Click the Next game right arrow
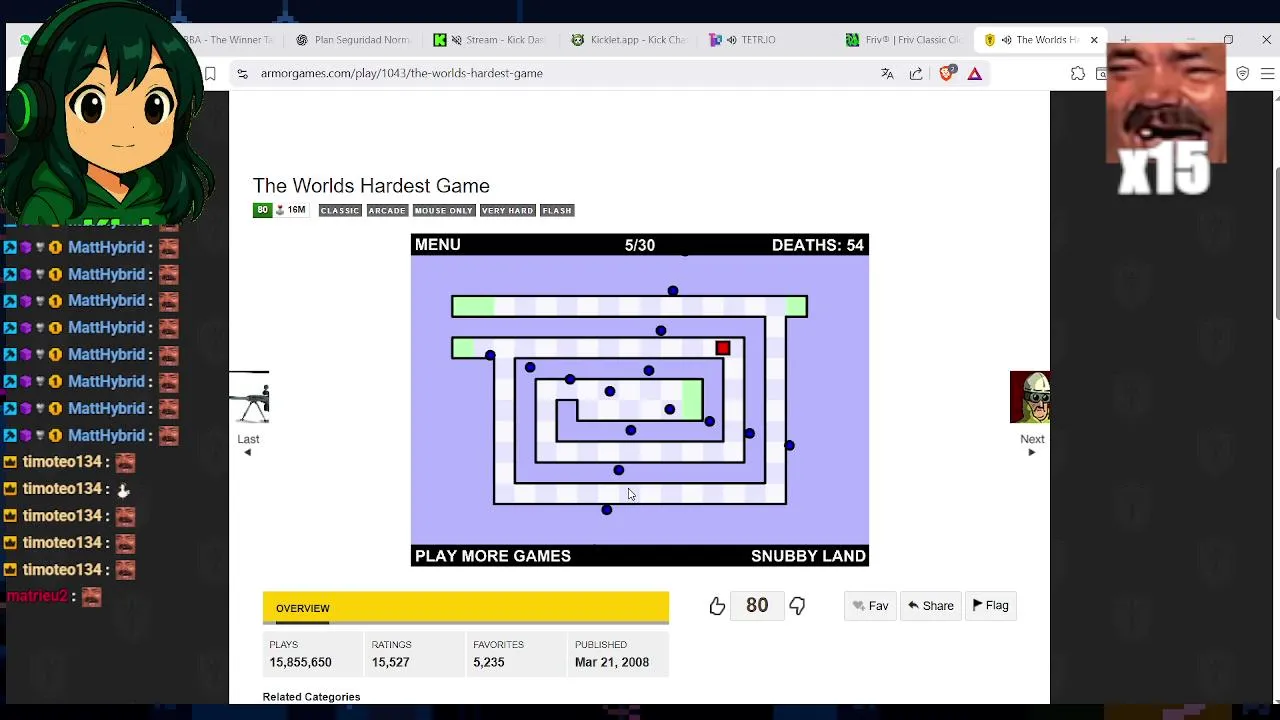 click(1032, 452)
